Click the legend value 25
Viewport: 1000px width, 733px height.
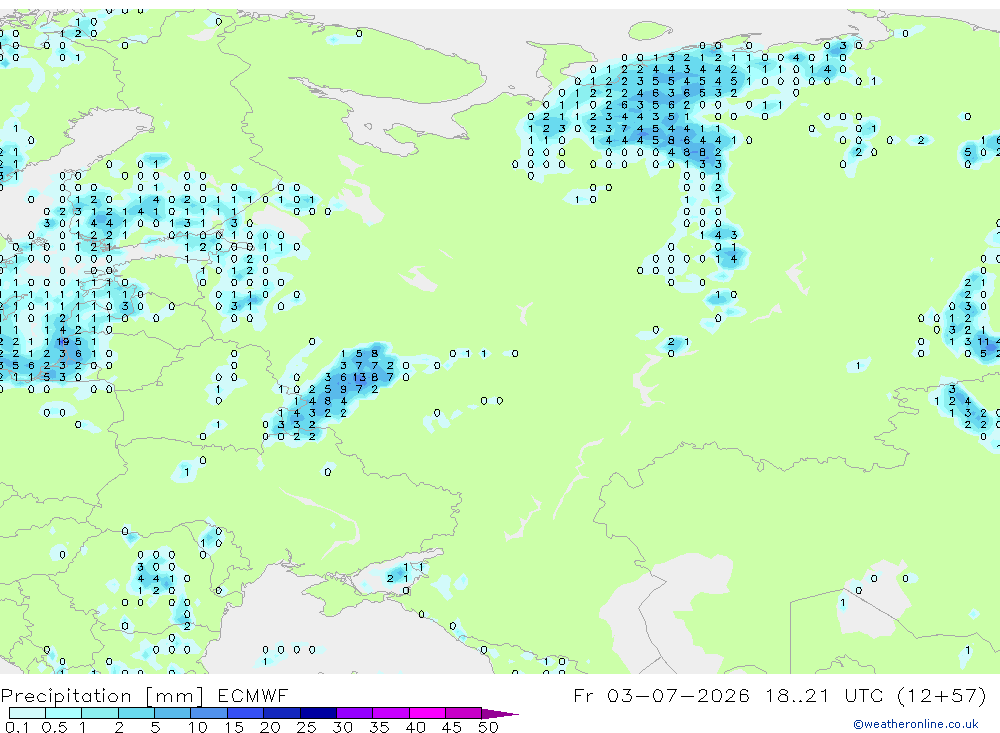[306, 727]
